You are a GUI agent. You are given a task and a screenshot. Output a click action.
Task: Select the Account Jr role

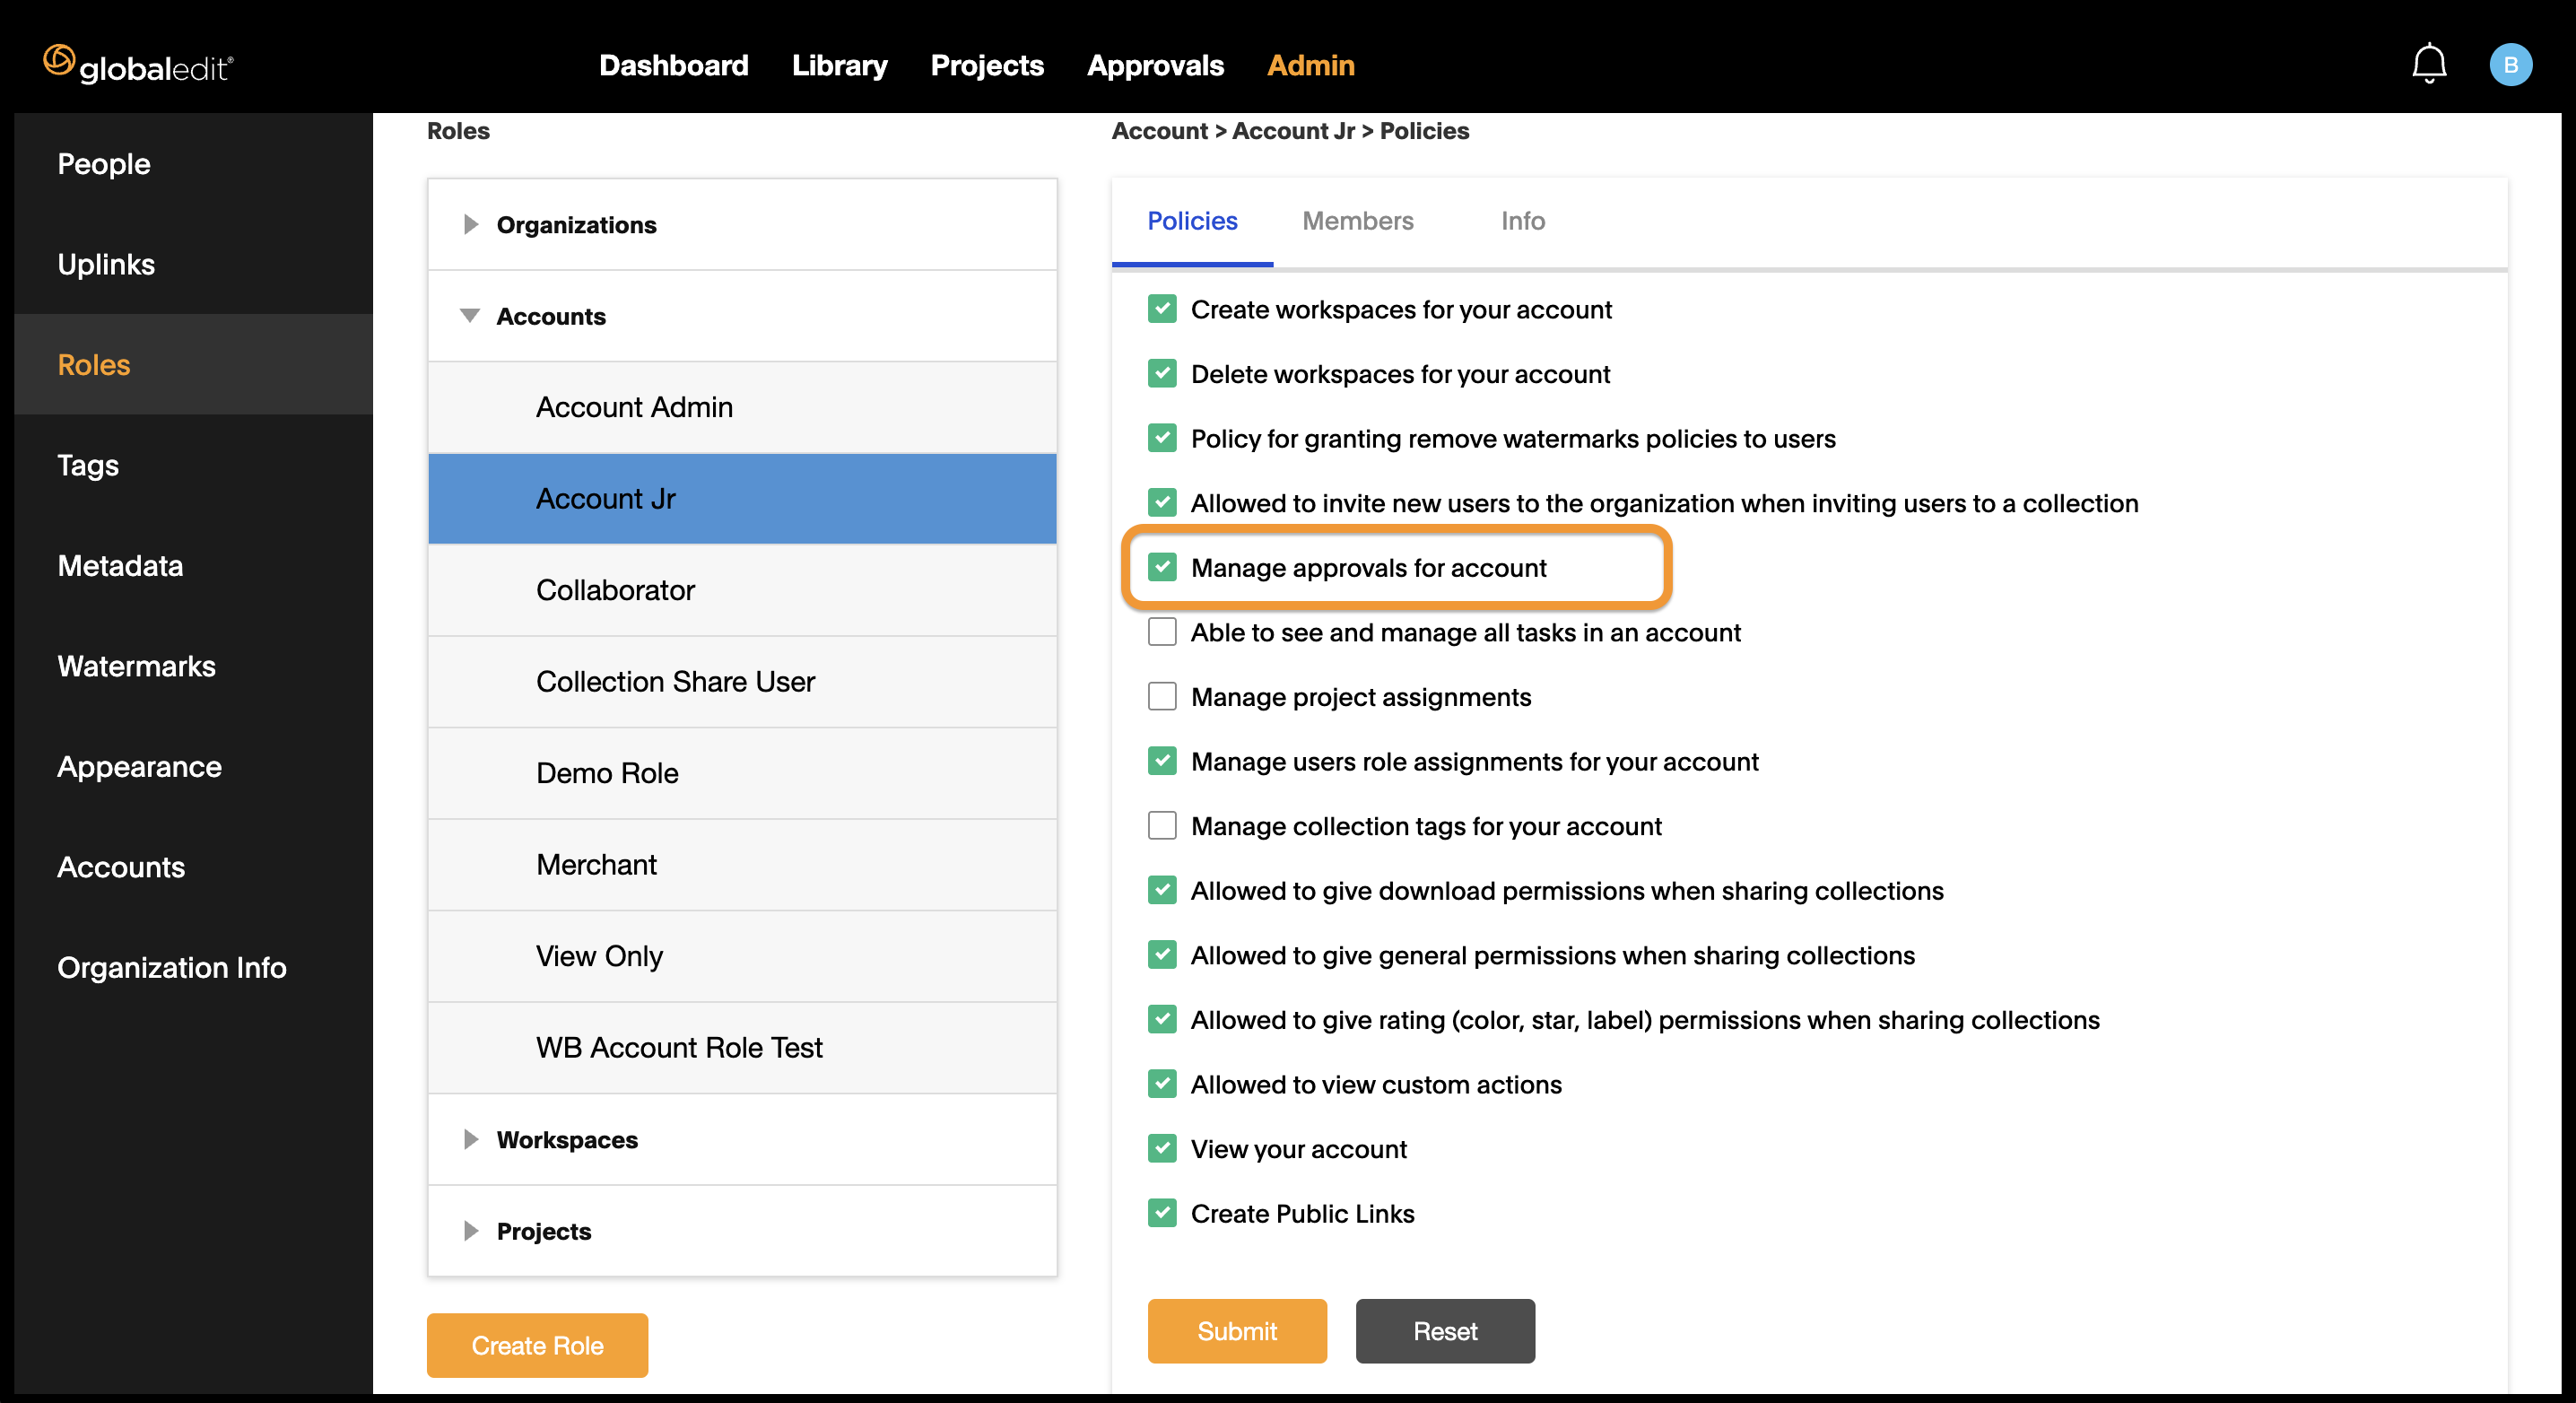click(742, 499)
